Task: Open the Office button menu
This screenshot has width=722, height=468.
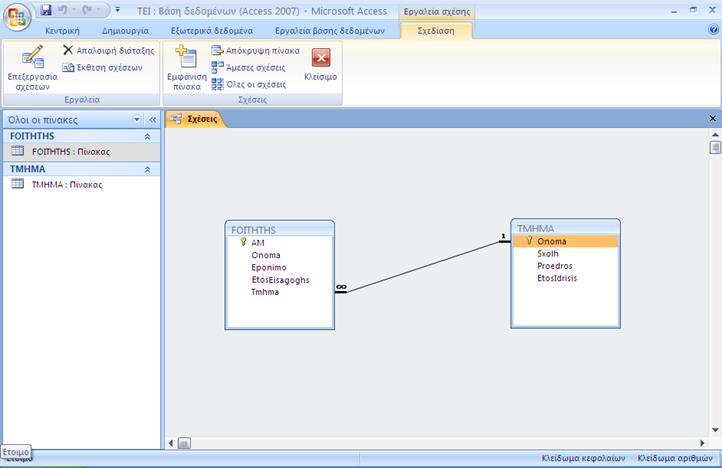Action: click(x=17, y=17)
